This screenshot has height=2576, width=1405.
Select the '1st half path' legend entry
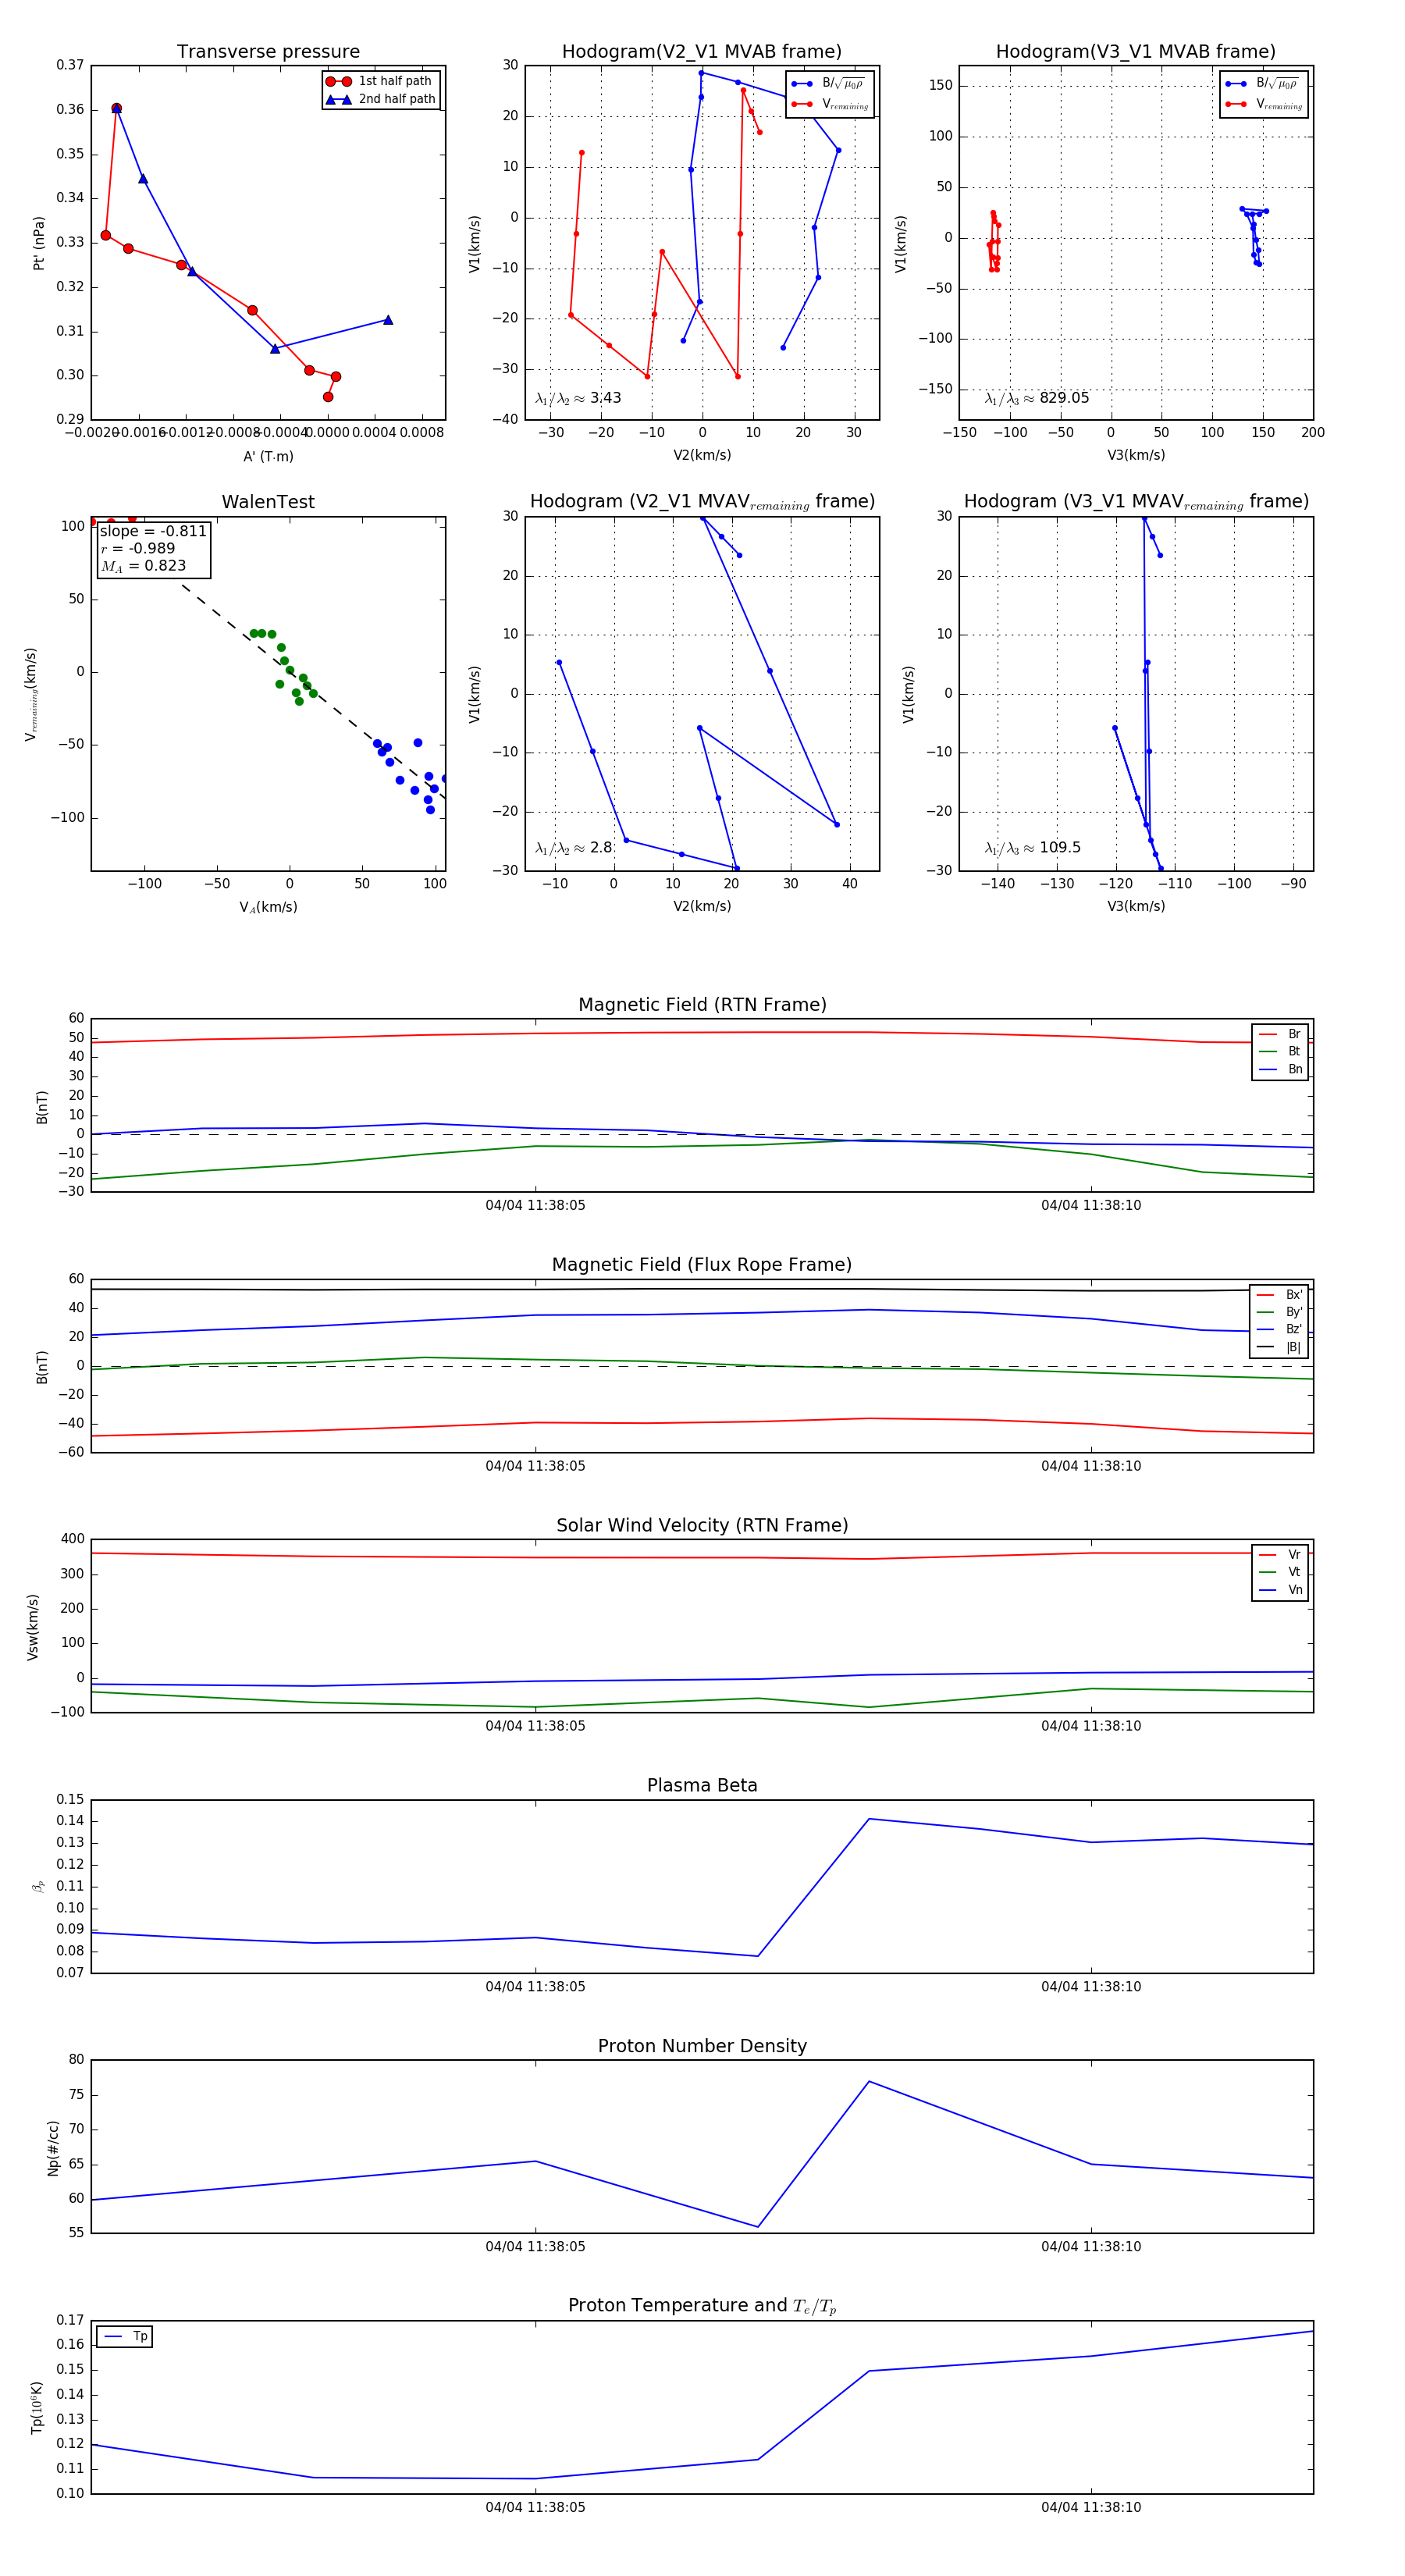(x=381, y=81)
